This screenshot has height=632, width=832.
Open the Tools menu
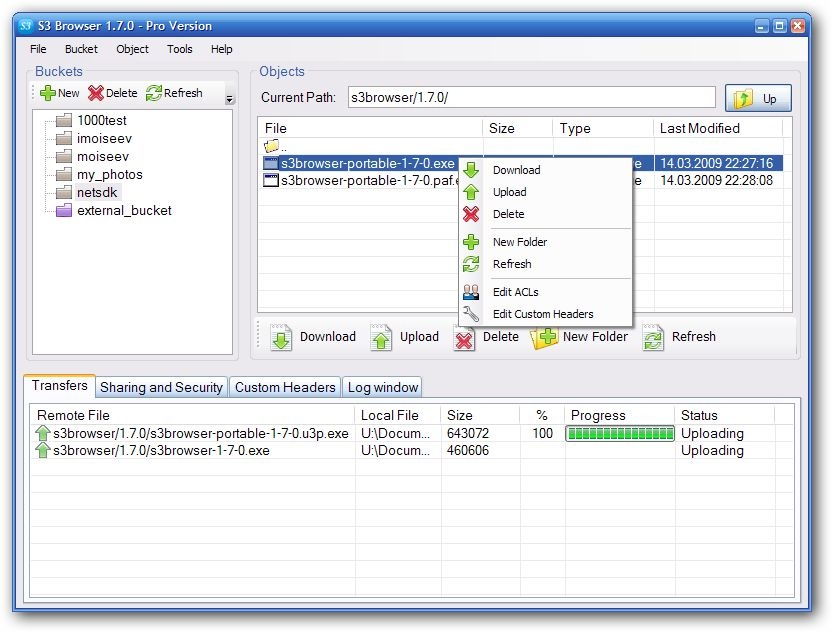click(x=180, y=49)
